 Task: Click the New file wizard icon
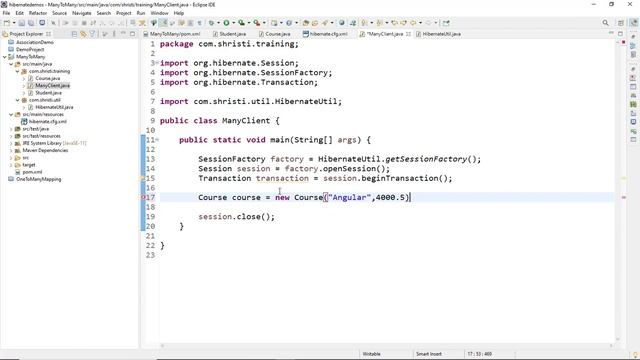coord(7,23)
